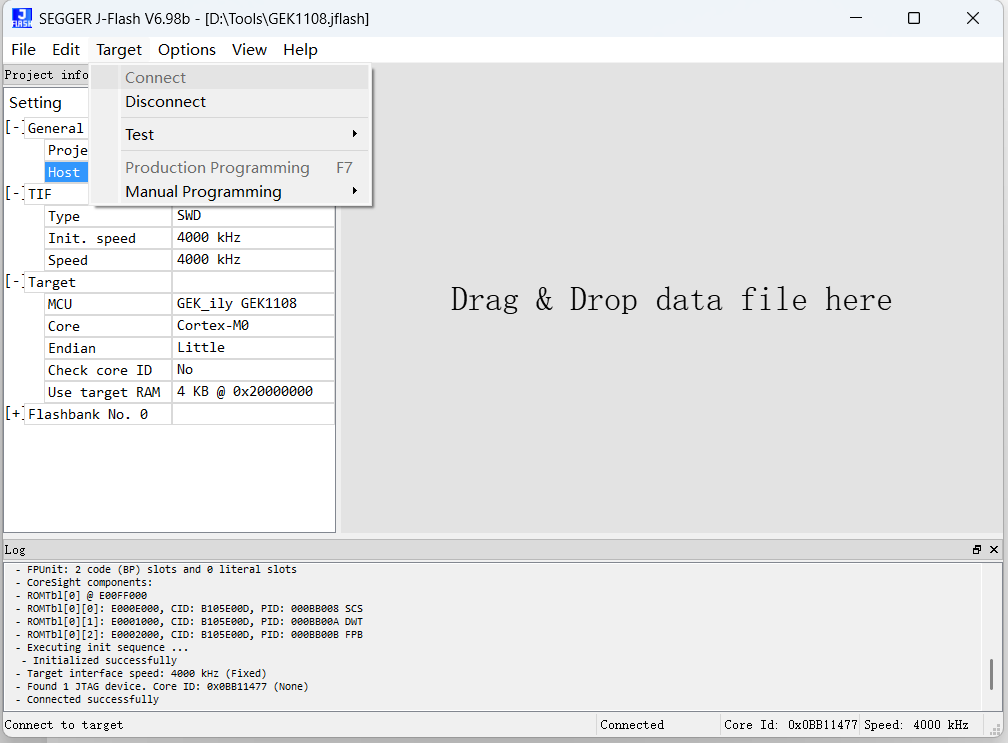Select the Speed setting row
This screenshot has height=743, width=1008.
click(x=108, y=260)
